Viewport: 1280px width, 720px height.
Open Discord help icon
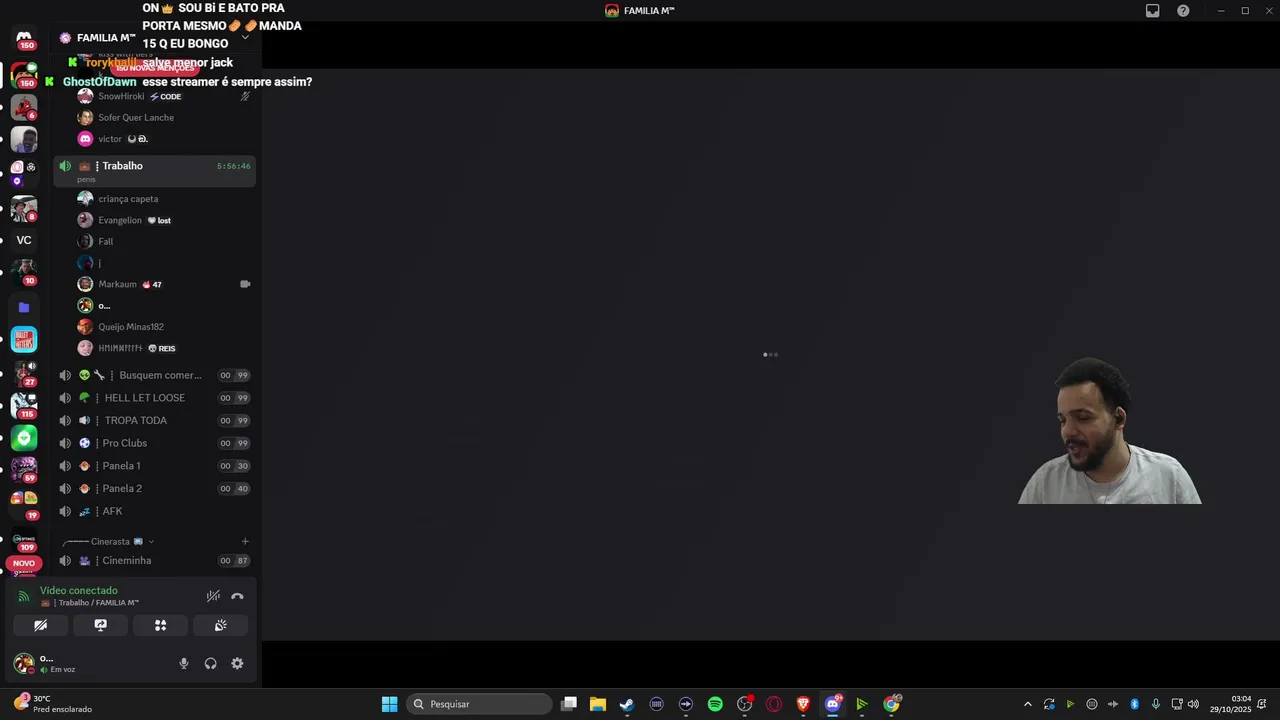pyautogui.click(x=1183, y=11)
